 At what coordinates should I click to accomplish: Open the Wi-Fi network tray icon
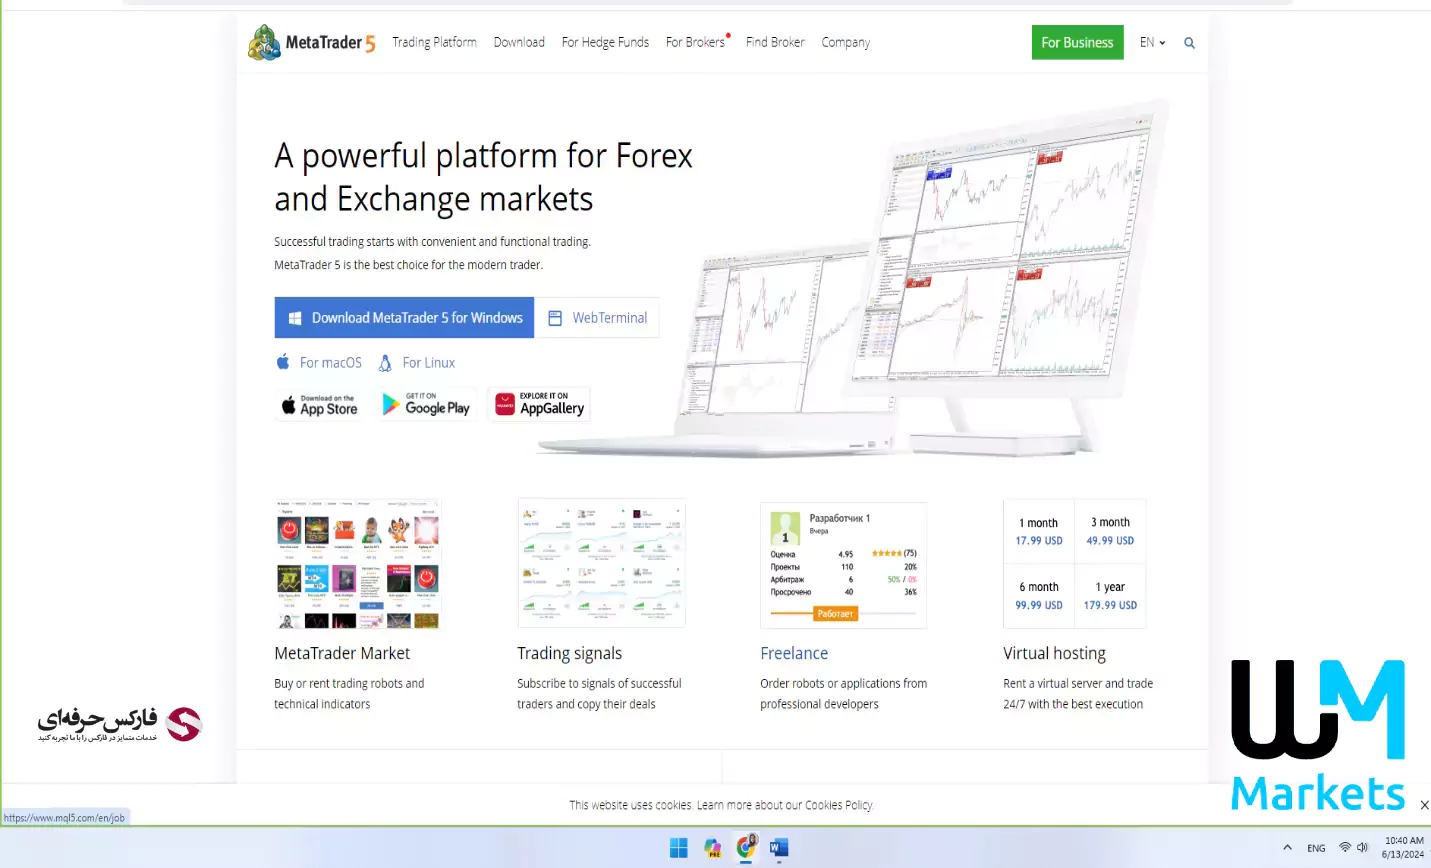(x=1345, y=847)
